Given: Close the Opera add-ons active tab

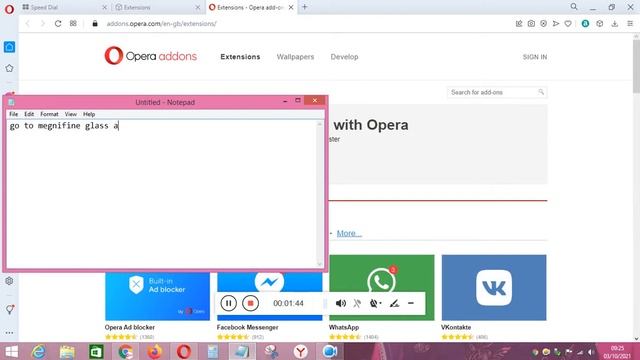Looking at the screenshot, I should click(291, 7).
